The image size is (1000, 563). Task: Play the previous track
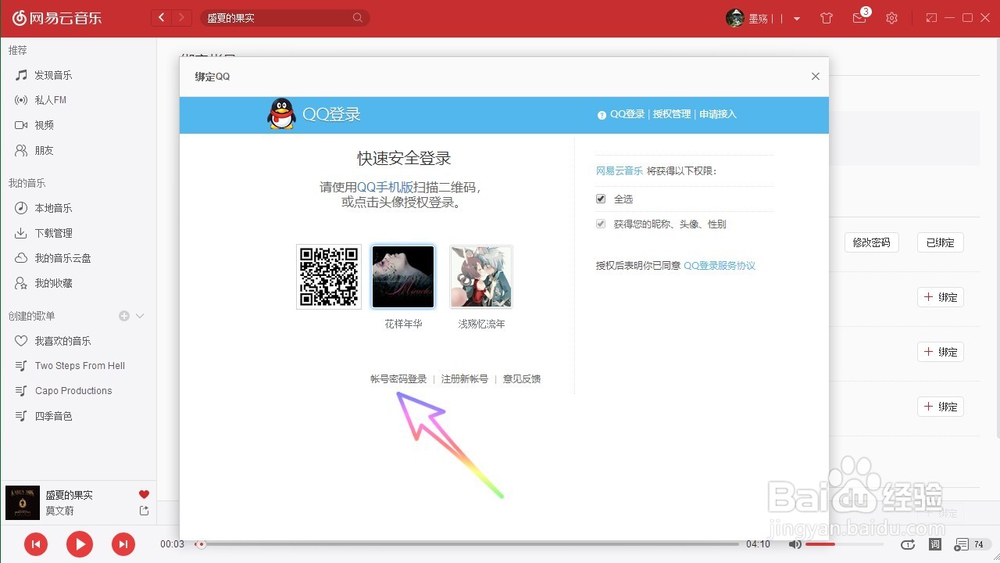pyautogui.click(x=36, y=544)
